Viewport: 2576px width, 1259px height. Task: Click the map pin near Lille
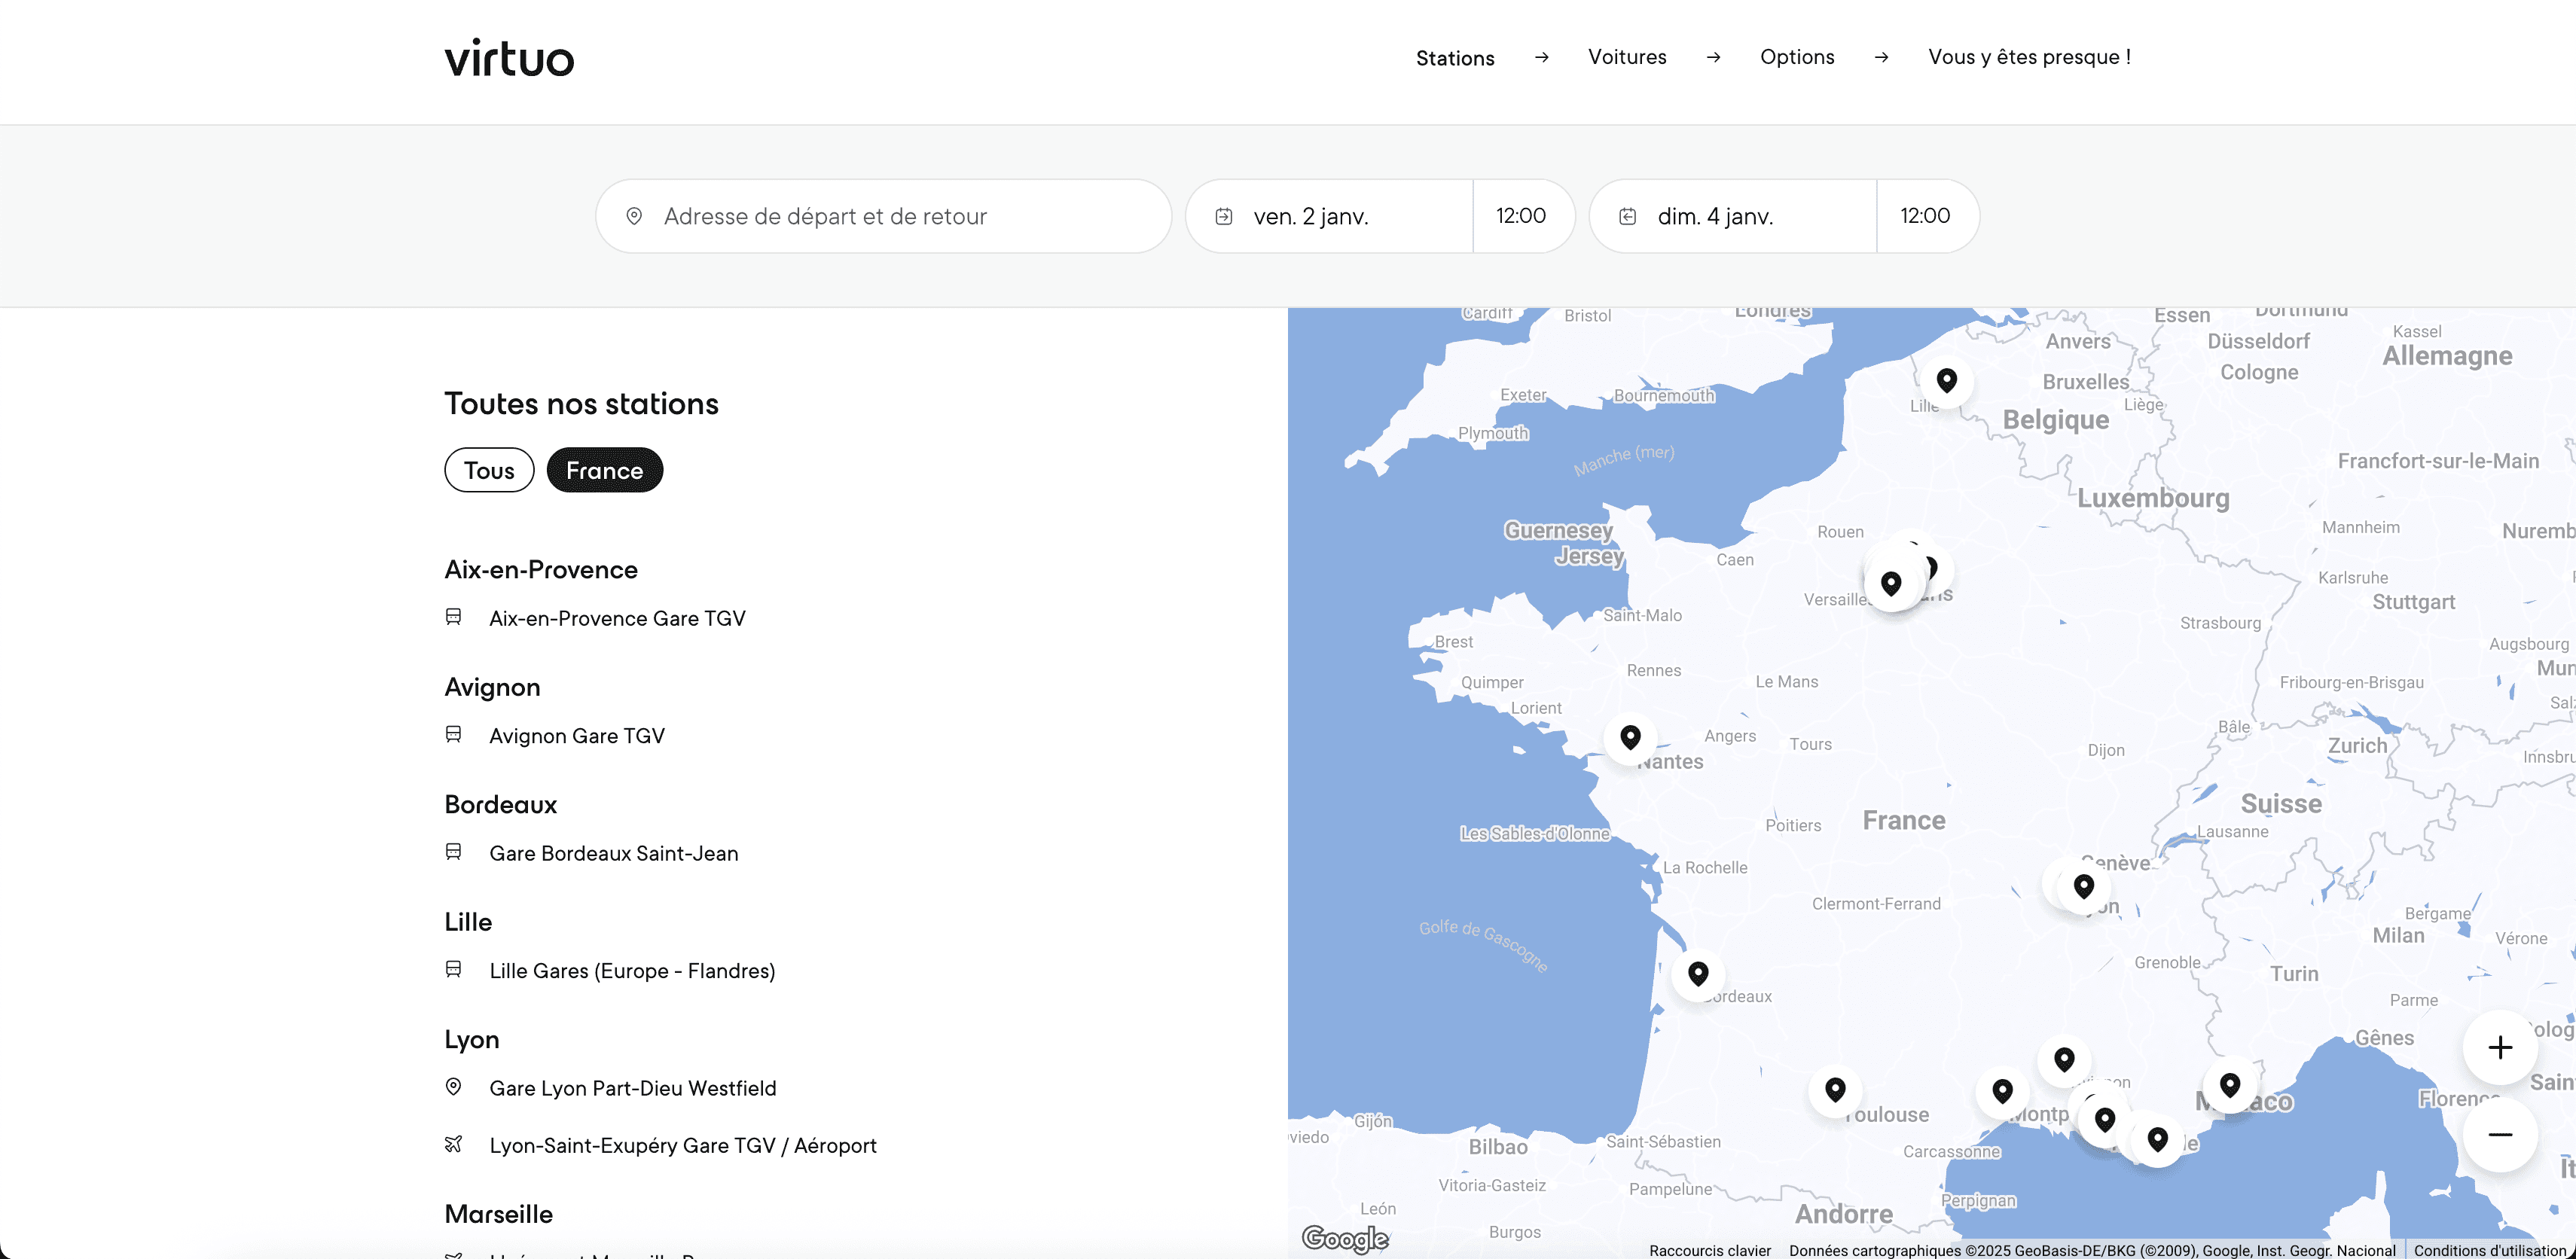pyautogui.click(x=1946, y=380)
